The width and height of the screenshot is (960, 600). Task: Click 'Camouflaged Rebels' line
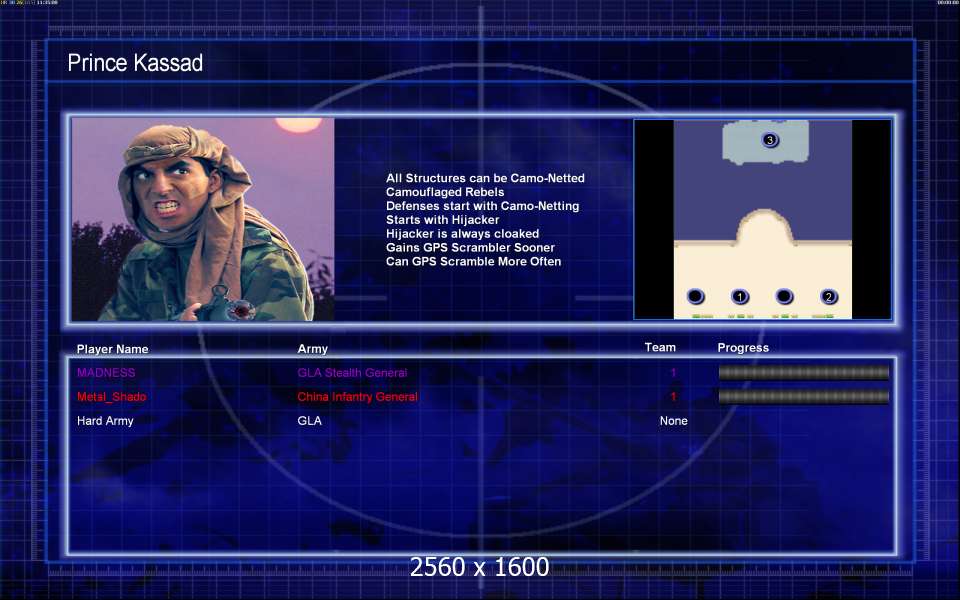[x=445, y=192]
